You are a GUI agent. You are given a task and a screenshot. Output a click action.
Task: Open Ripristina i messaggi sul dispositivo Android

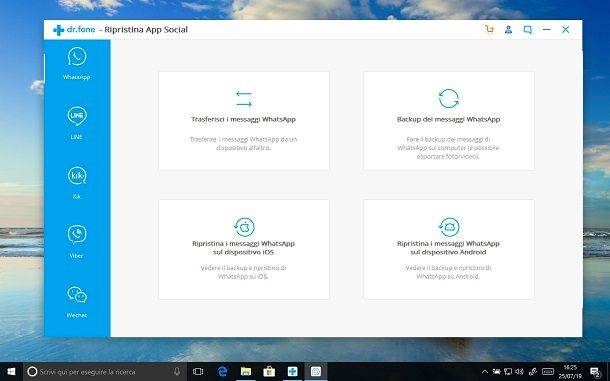click(449, 249)
